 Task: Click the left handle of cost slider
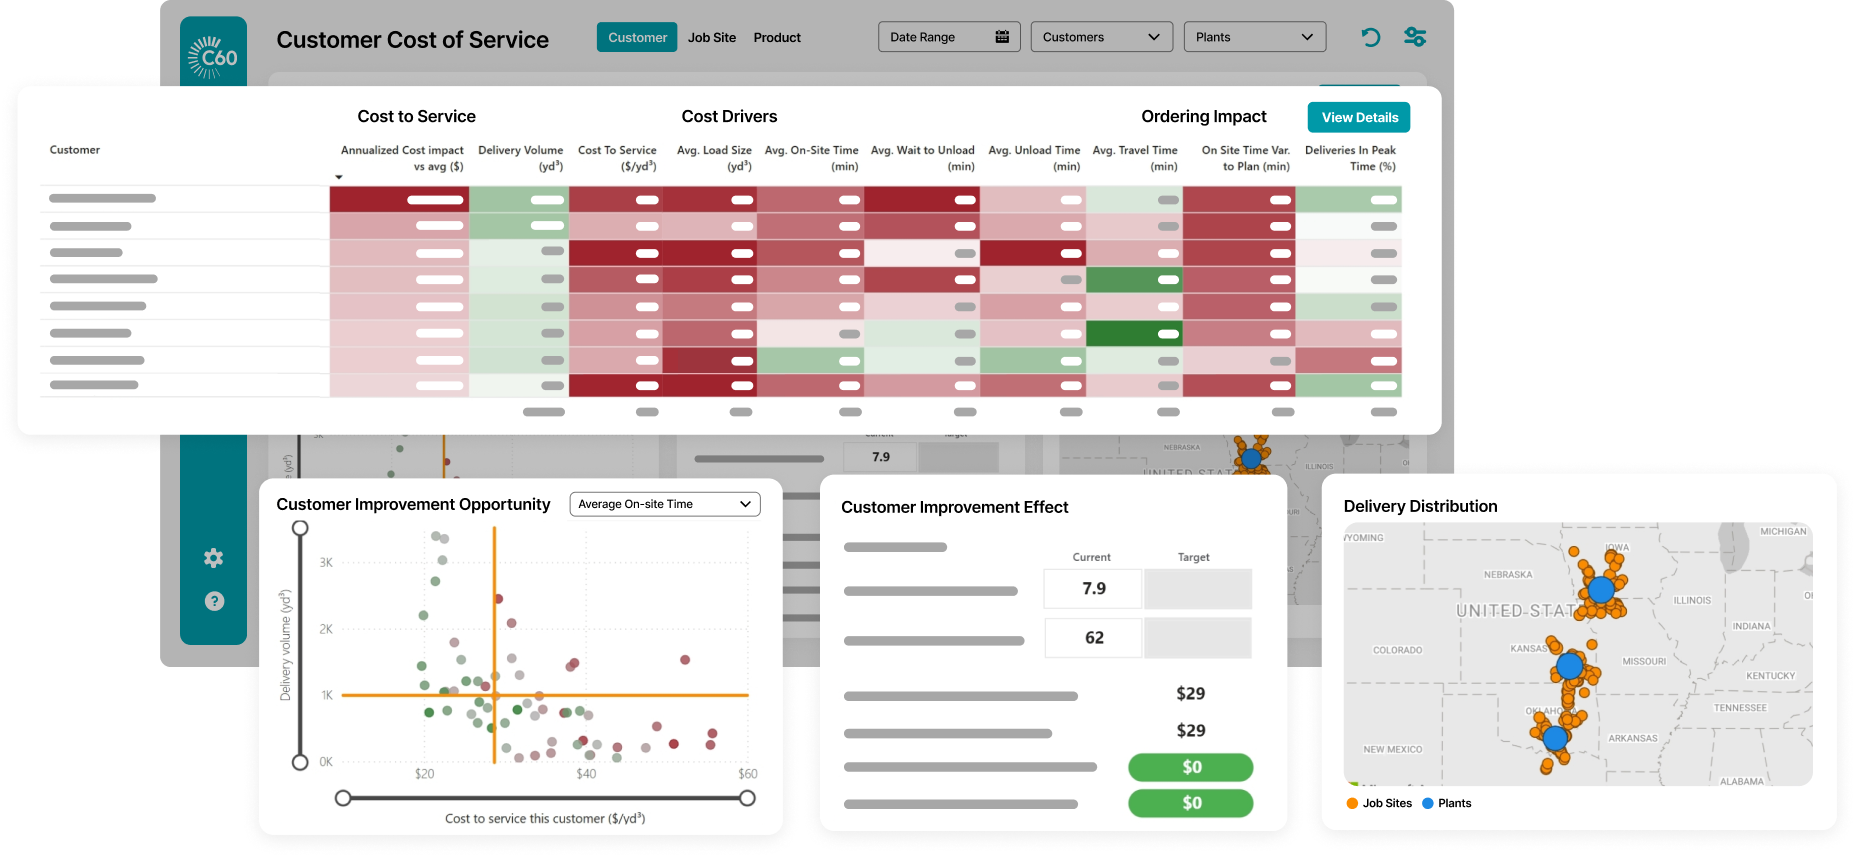pos(343,798)
